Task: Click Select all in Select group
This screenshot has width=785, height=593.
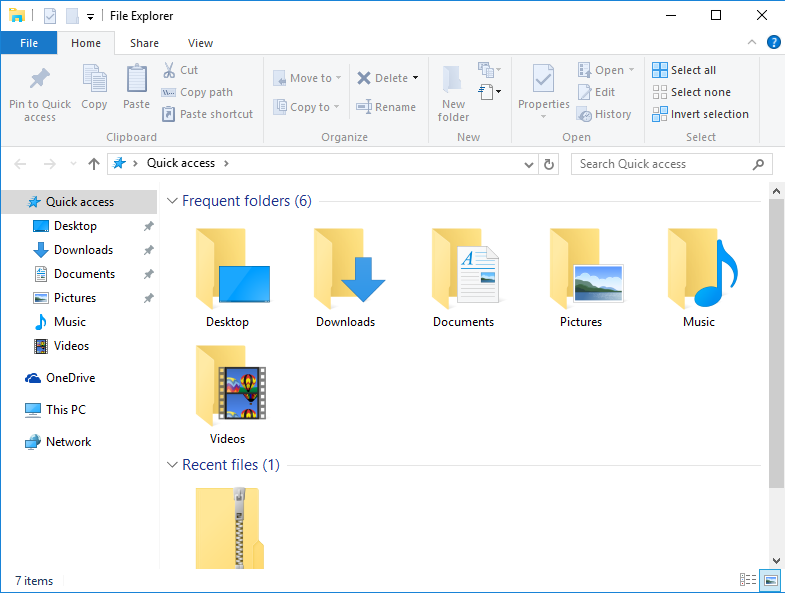Action: coord(684,70)
